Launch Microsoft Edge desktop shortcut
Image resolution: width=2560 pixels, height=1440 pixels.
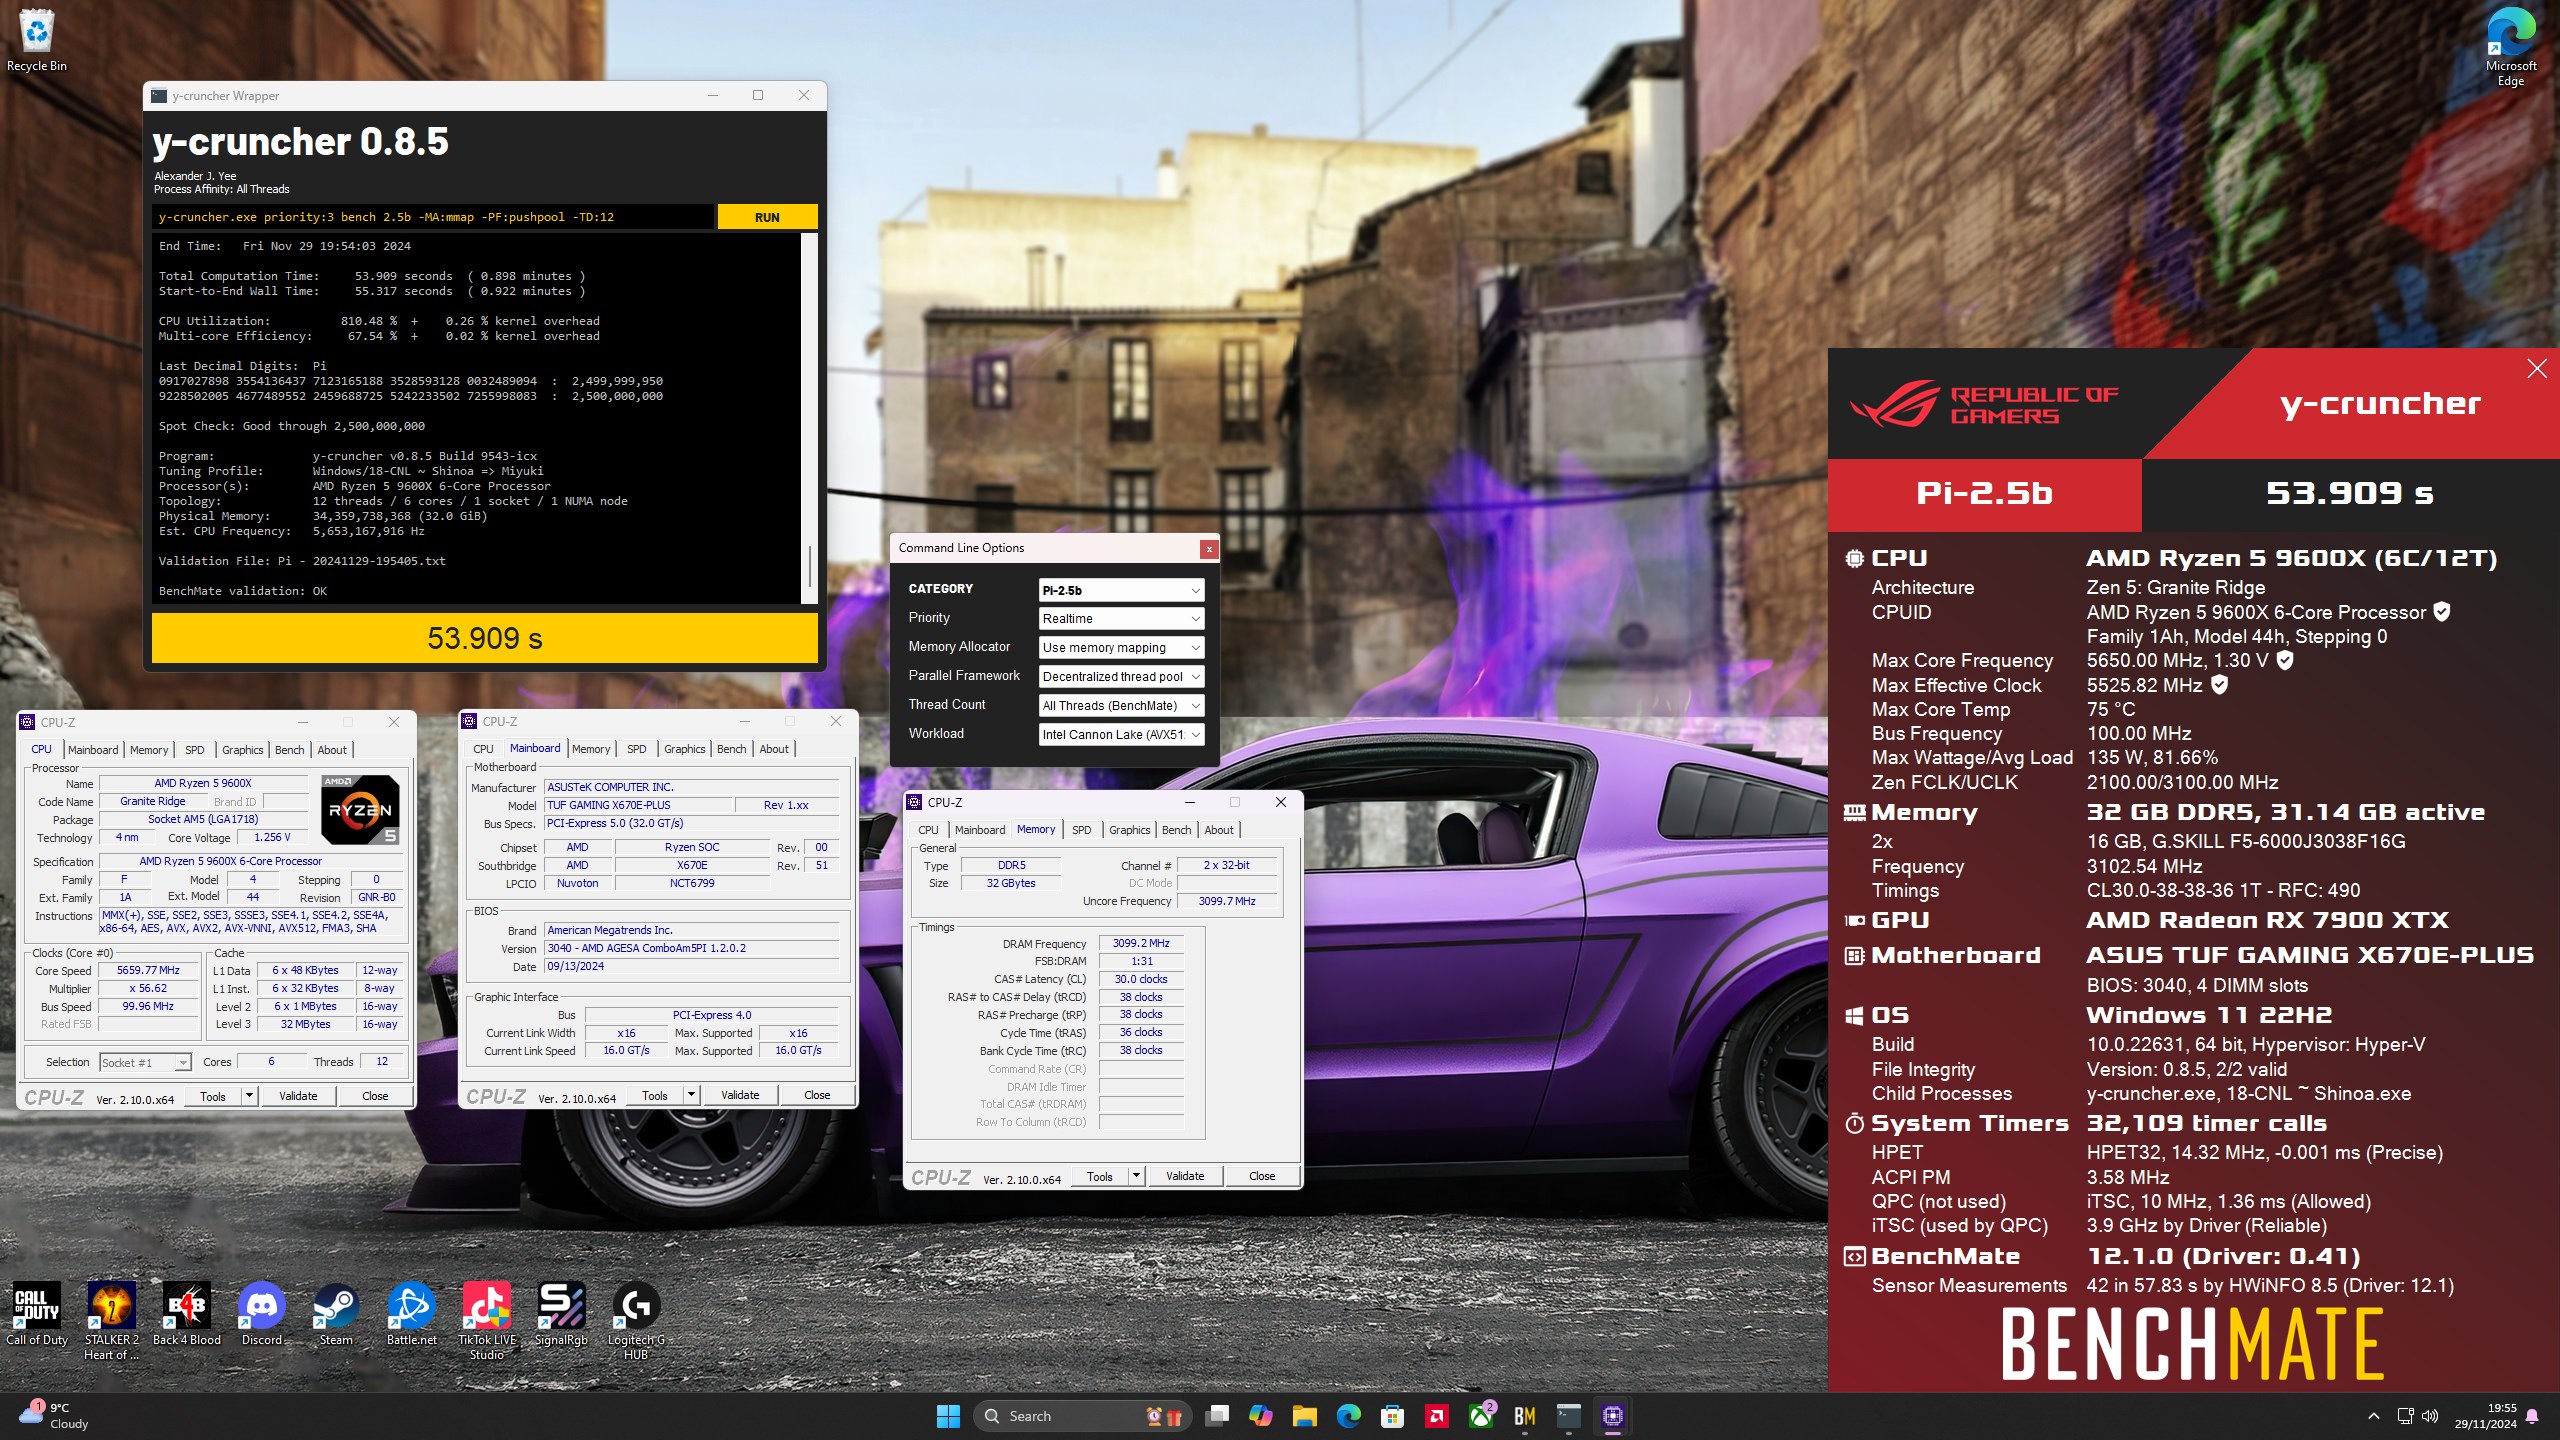click(2510, 46)
